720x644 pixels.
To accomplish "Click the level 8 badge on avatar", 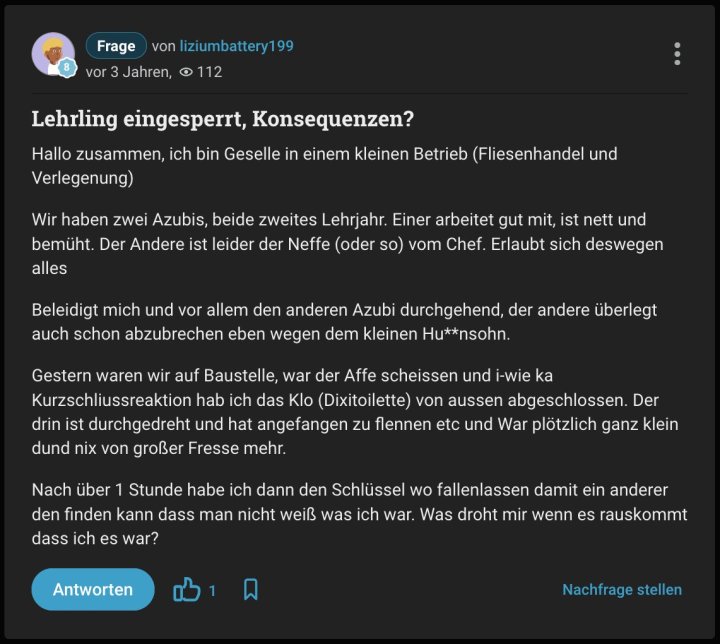I will (x=67, y=68).
